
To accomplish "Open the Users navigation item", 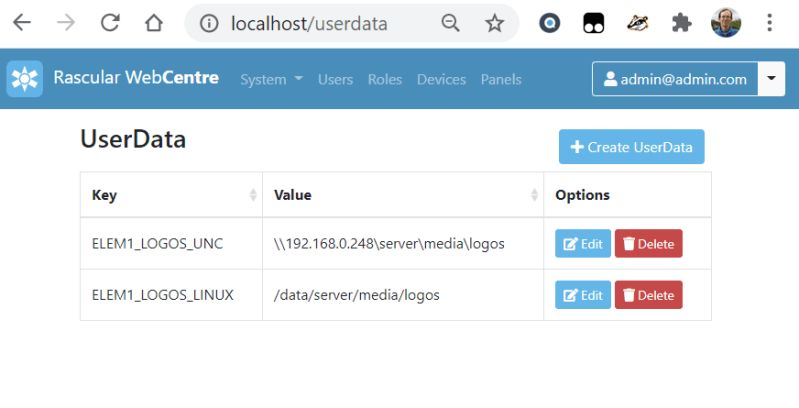I will pyautogui.click(x=335, y=79).
